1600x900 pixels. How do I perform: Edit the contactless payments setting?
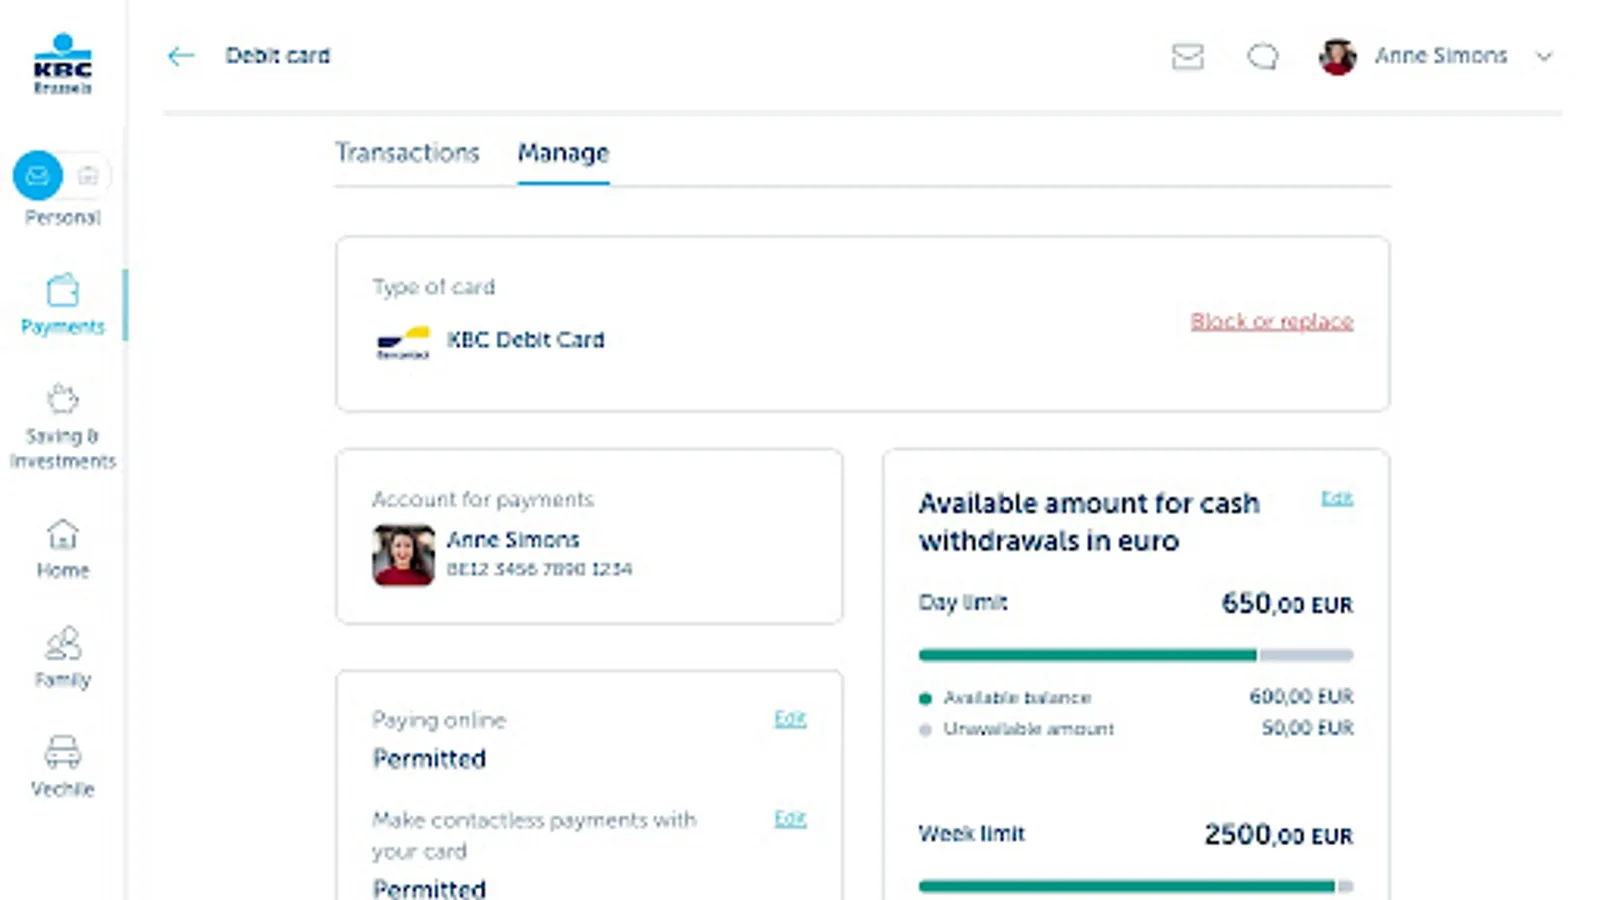point(789,818)
